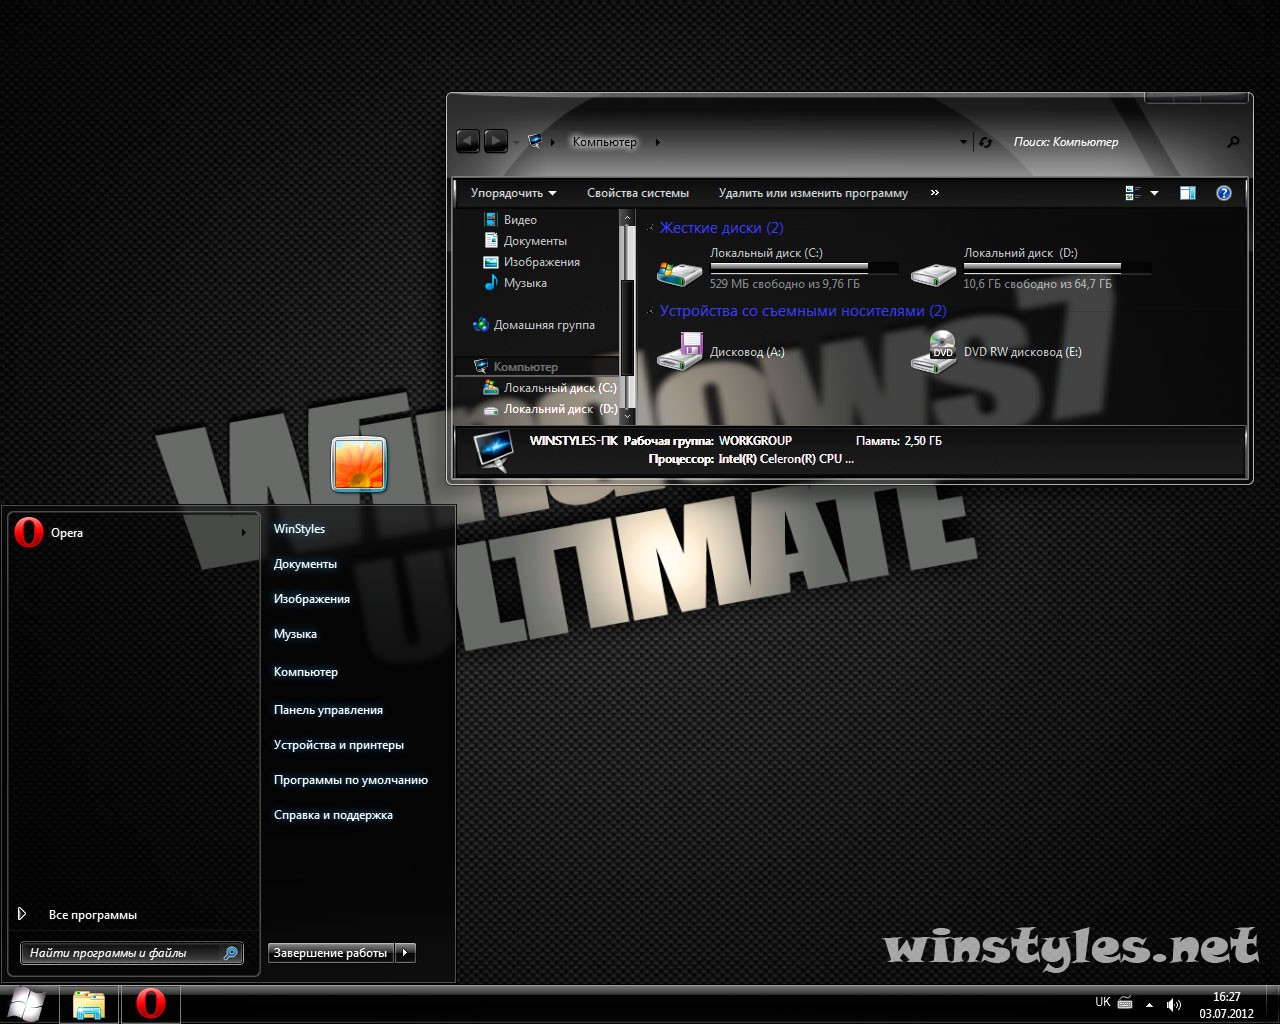Click the keyboard tray icon
This screenshot has width=1280, height=1024.
pos(1125,1002)
